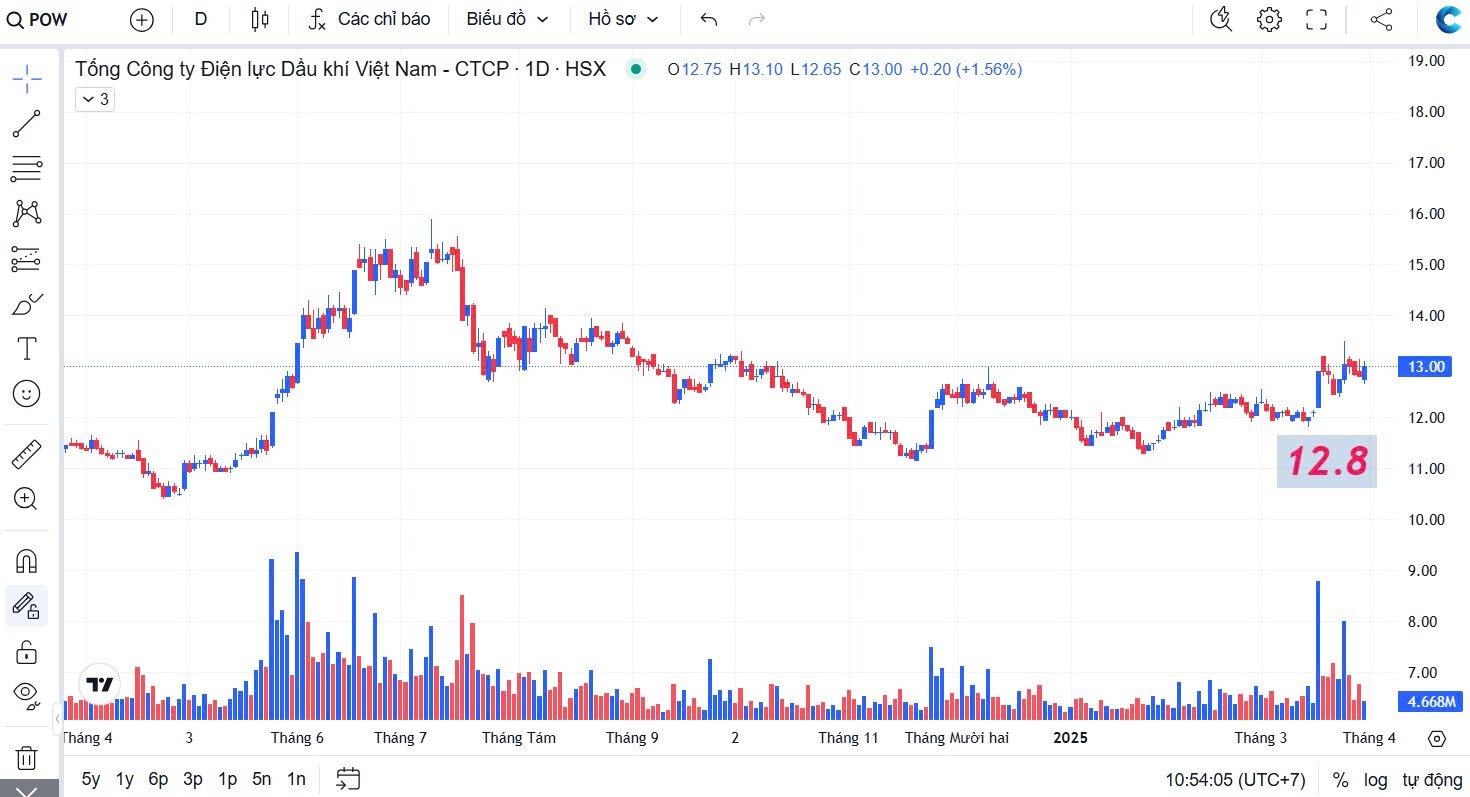
Task: Open the Fibonacci retracement tools
Action: click(27, 170)
